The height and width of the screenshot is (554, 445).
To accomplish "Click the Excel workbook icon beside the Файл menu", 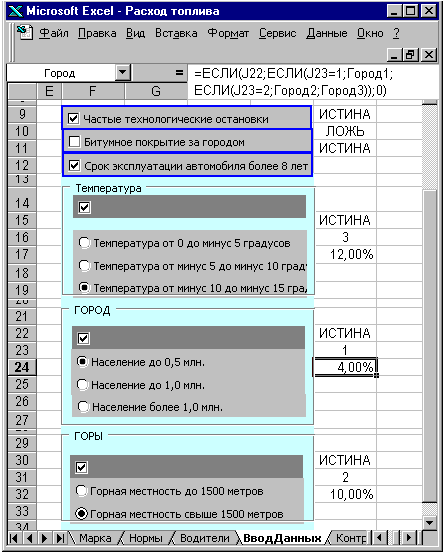I will point(25,33).
